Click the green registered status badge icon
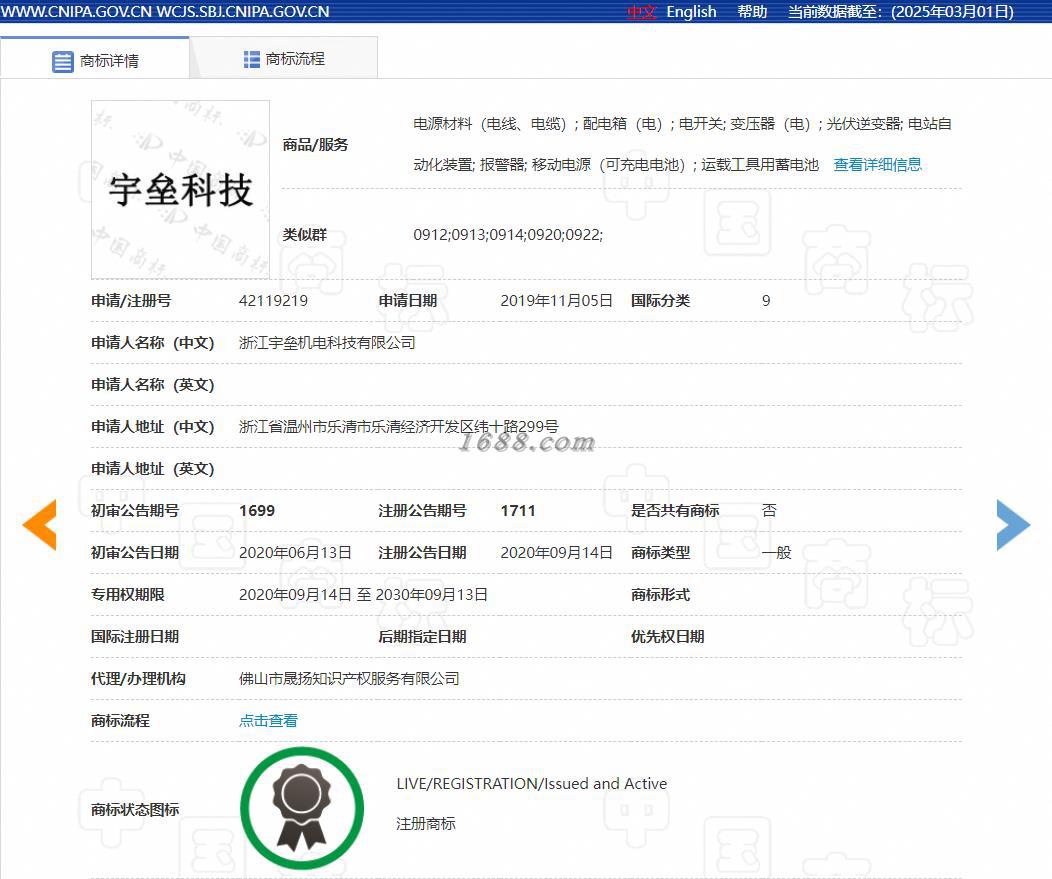Screen dimensions: 1052x879 pos(302,809)
